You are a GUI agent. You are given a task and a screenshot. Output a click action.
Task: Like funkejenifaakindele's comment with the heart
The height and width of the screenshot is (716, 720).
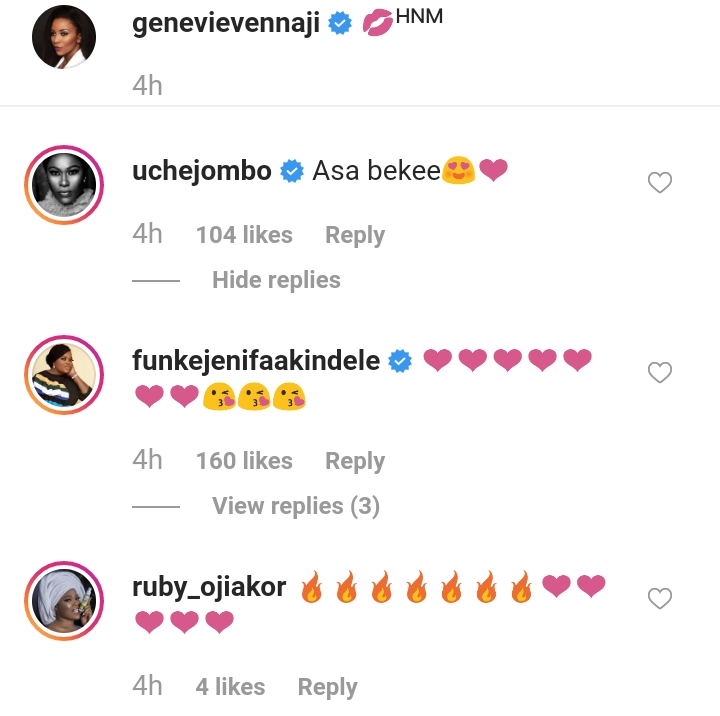click(660, 373)
